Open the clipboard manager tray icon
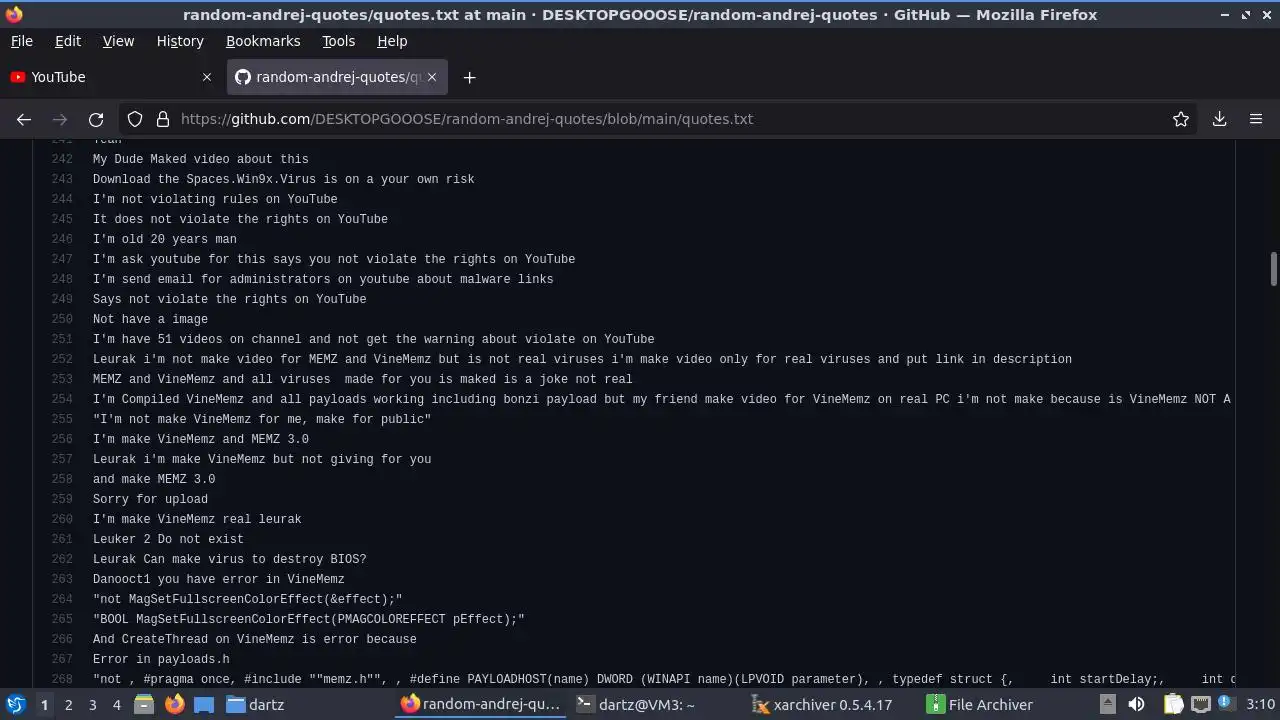The width and height of the screenshot is (1280, 720). pos(1173,705)
